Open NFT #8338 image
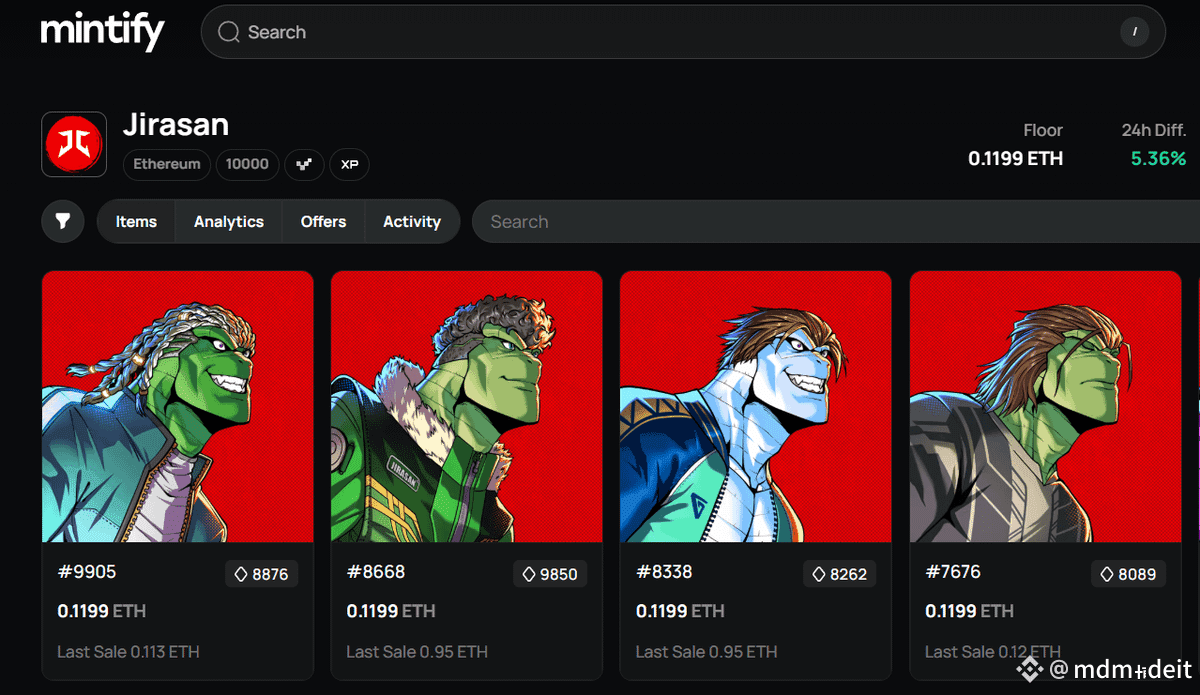The height and width of the screenshot is (695, 1200). tap(756, 407)
